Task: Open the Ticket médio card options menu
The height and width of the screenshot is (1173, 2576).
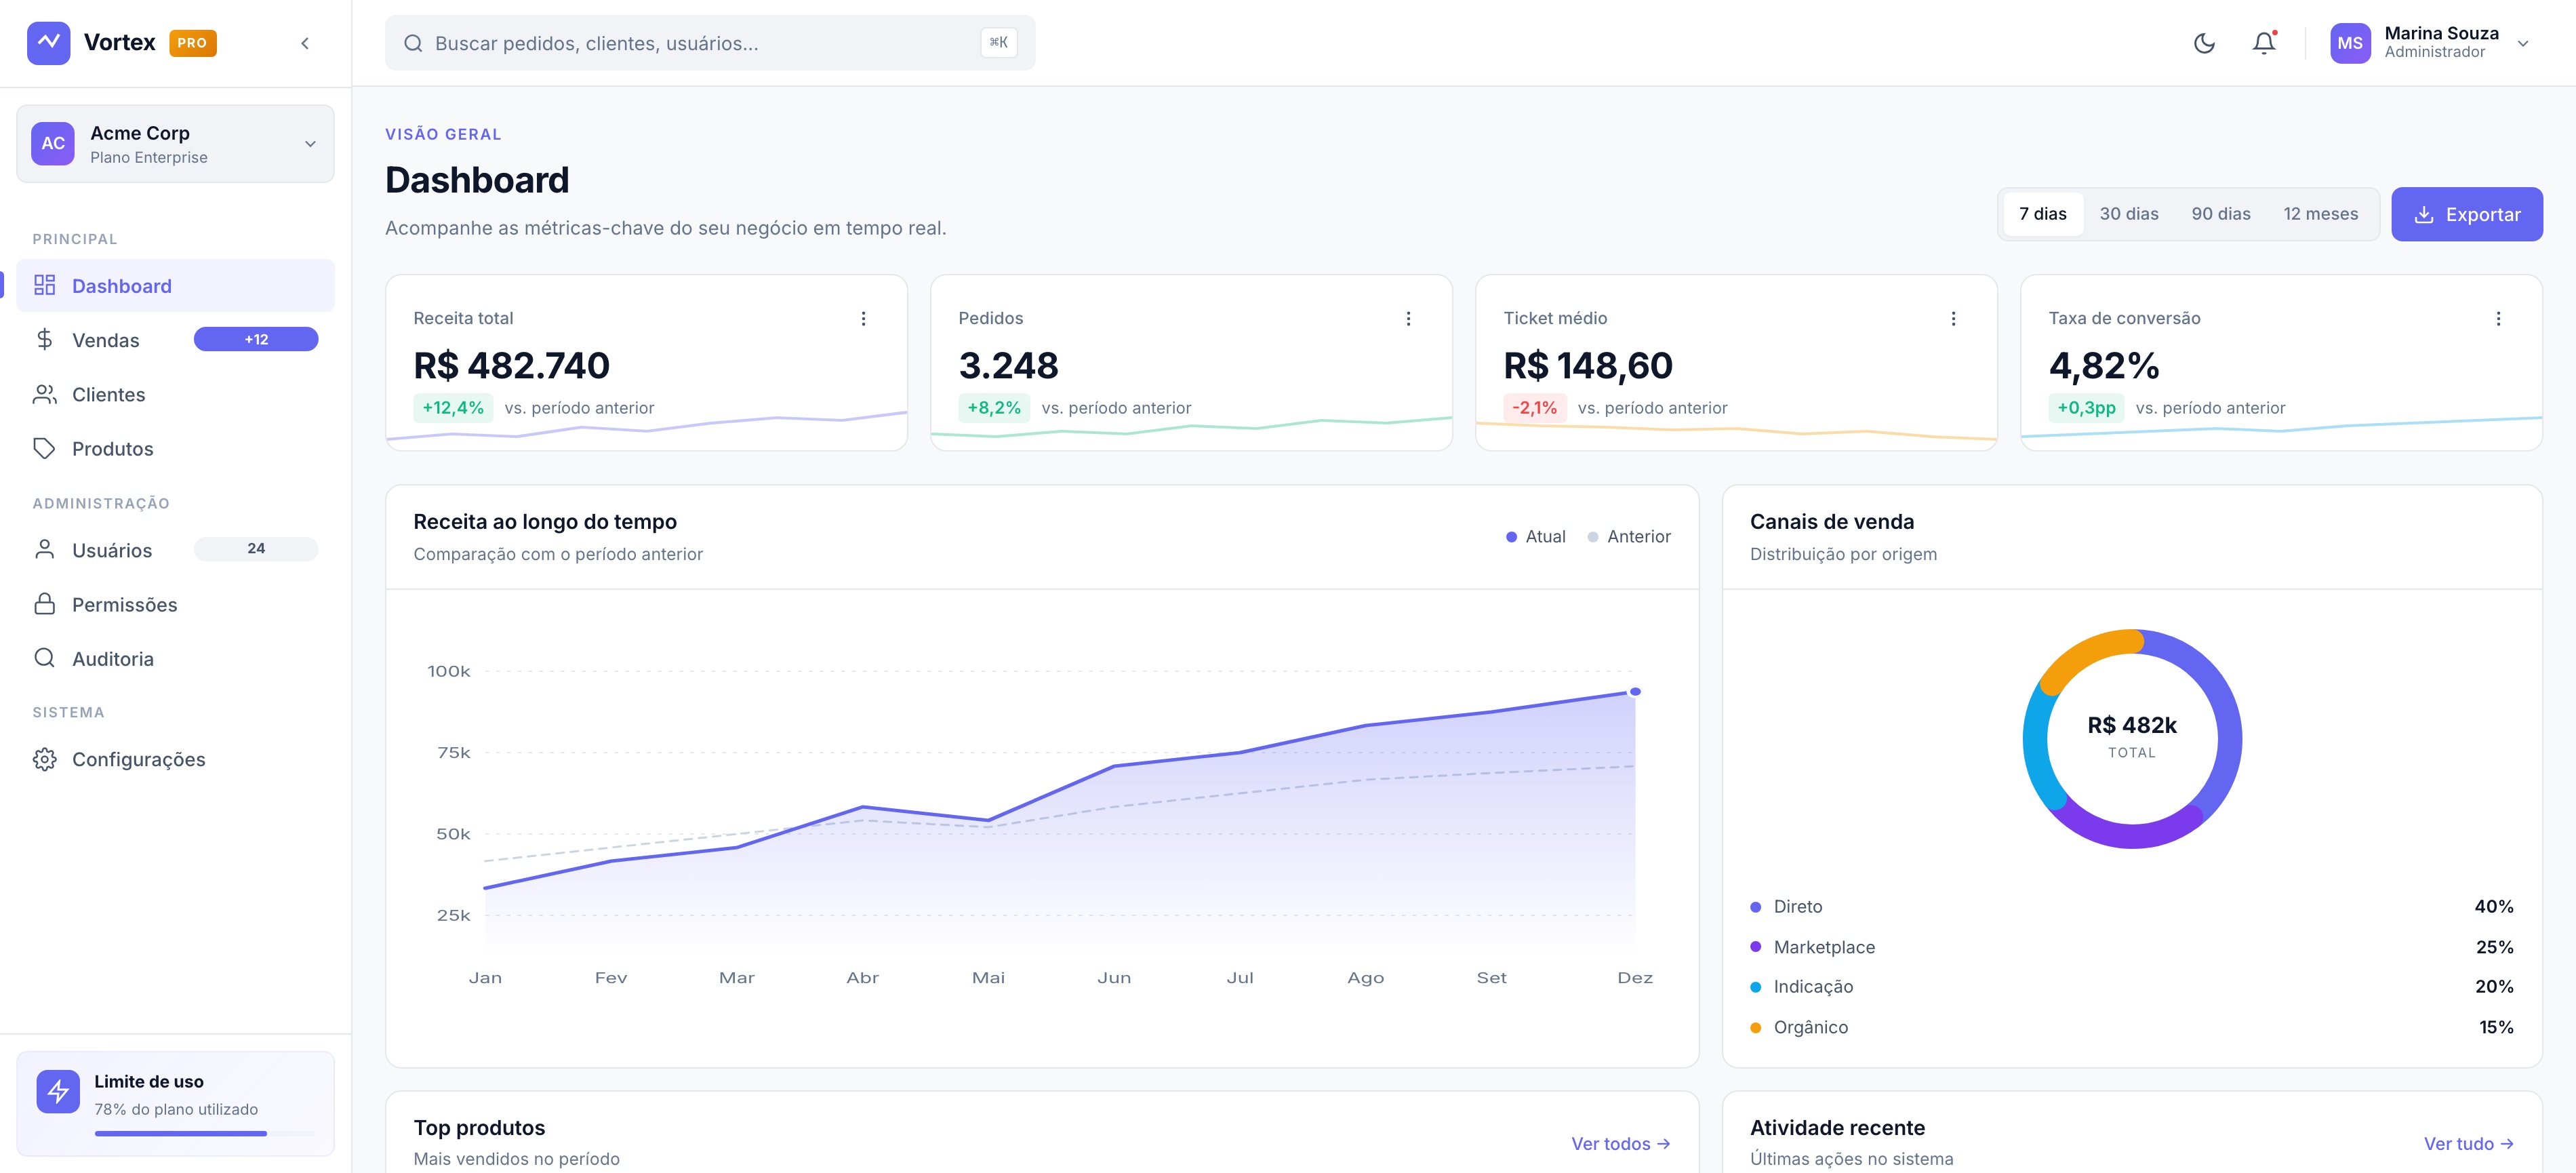Action: [1953, 318]
